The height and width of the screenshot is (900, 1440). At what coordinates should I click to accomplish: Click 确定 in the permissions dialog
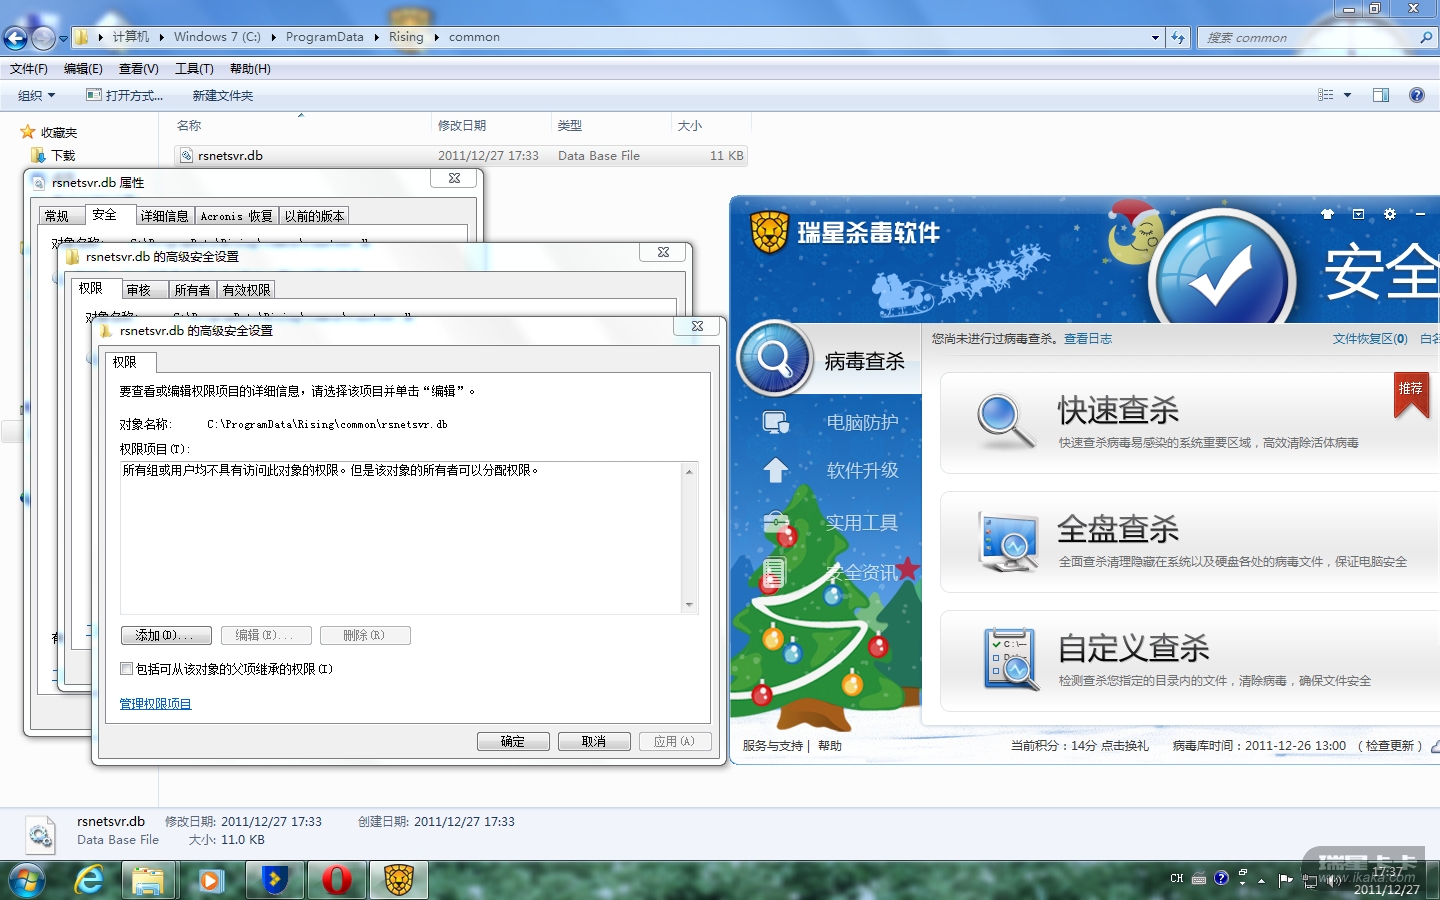point(513,741)
